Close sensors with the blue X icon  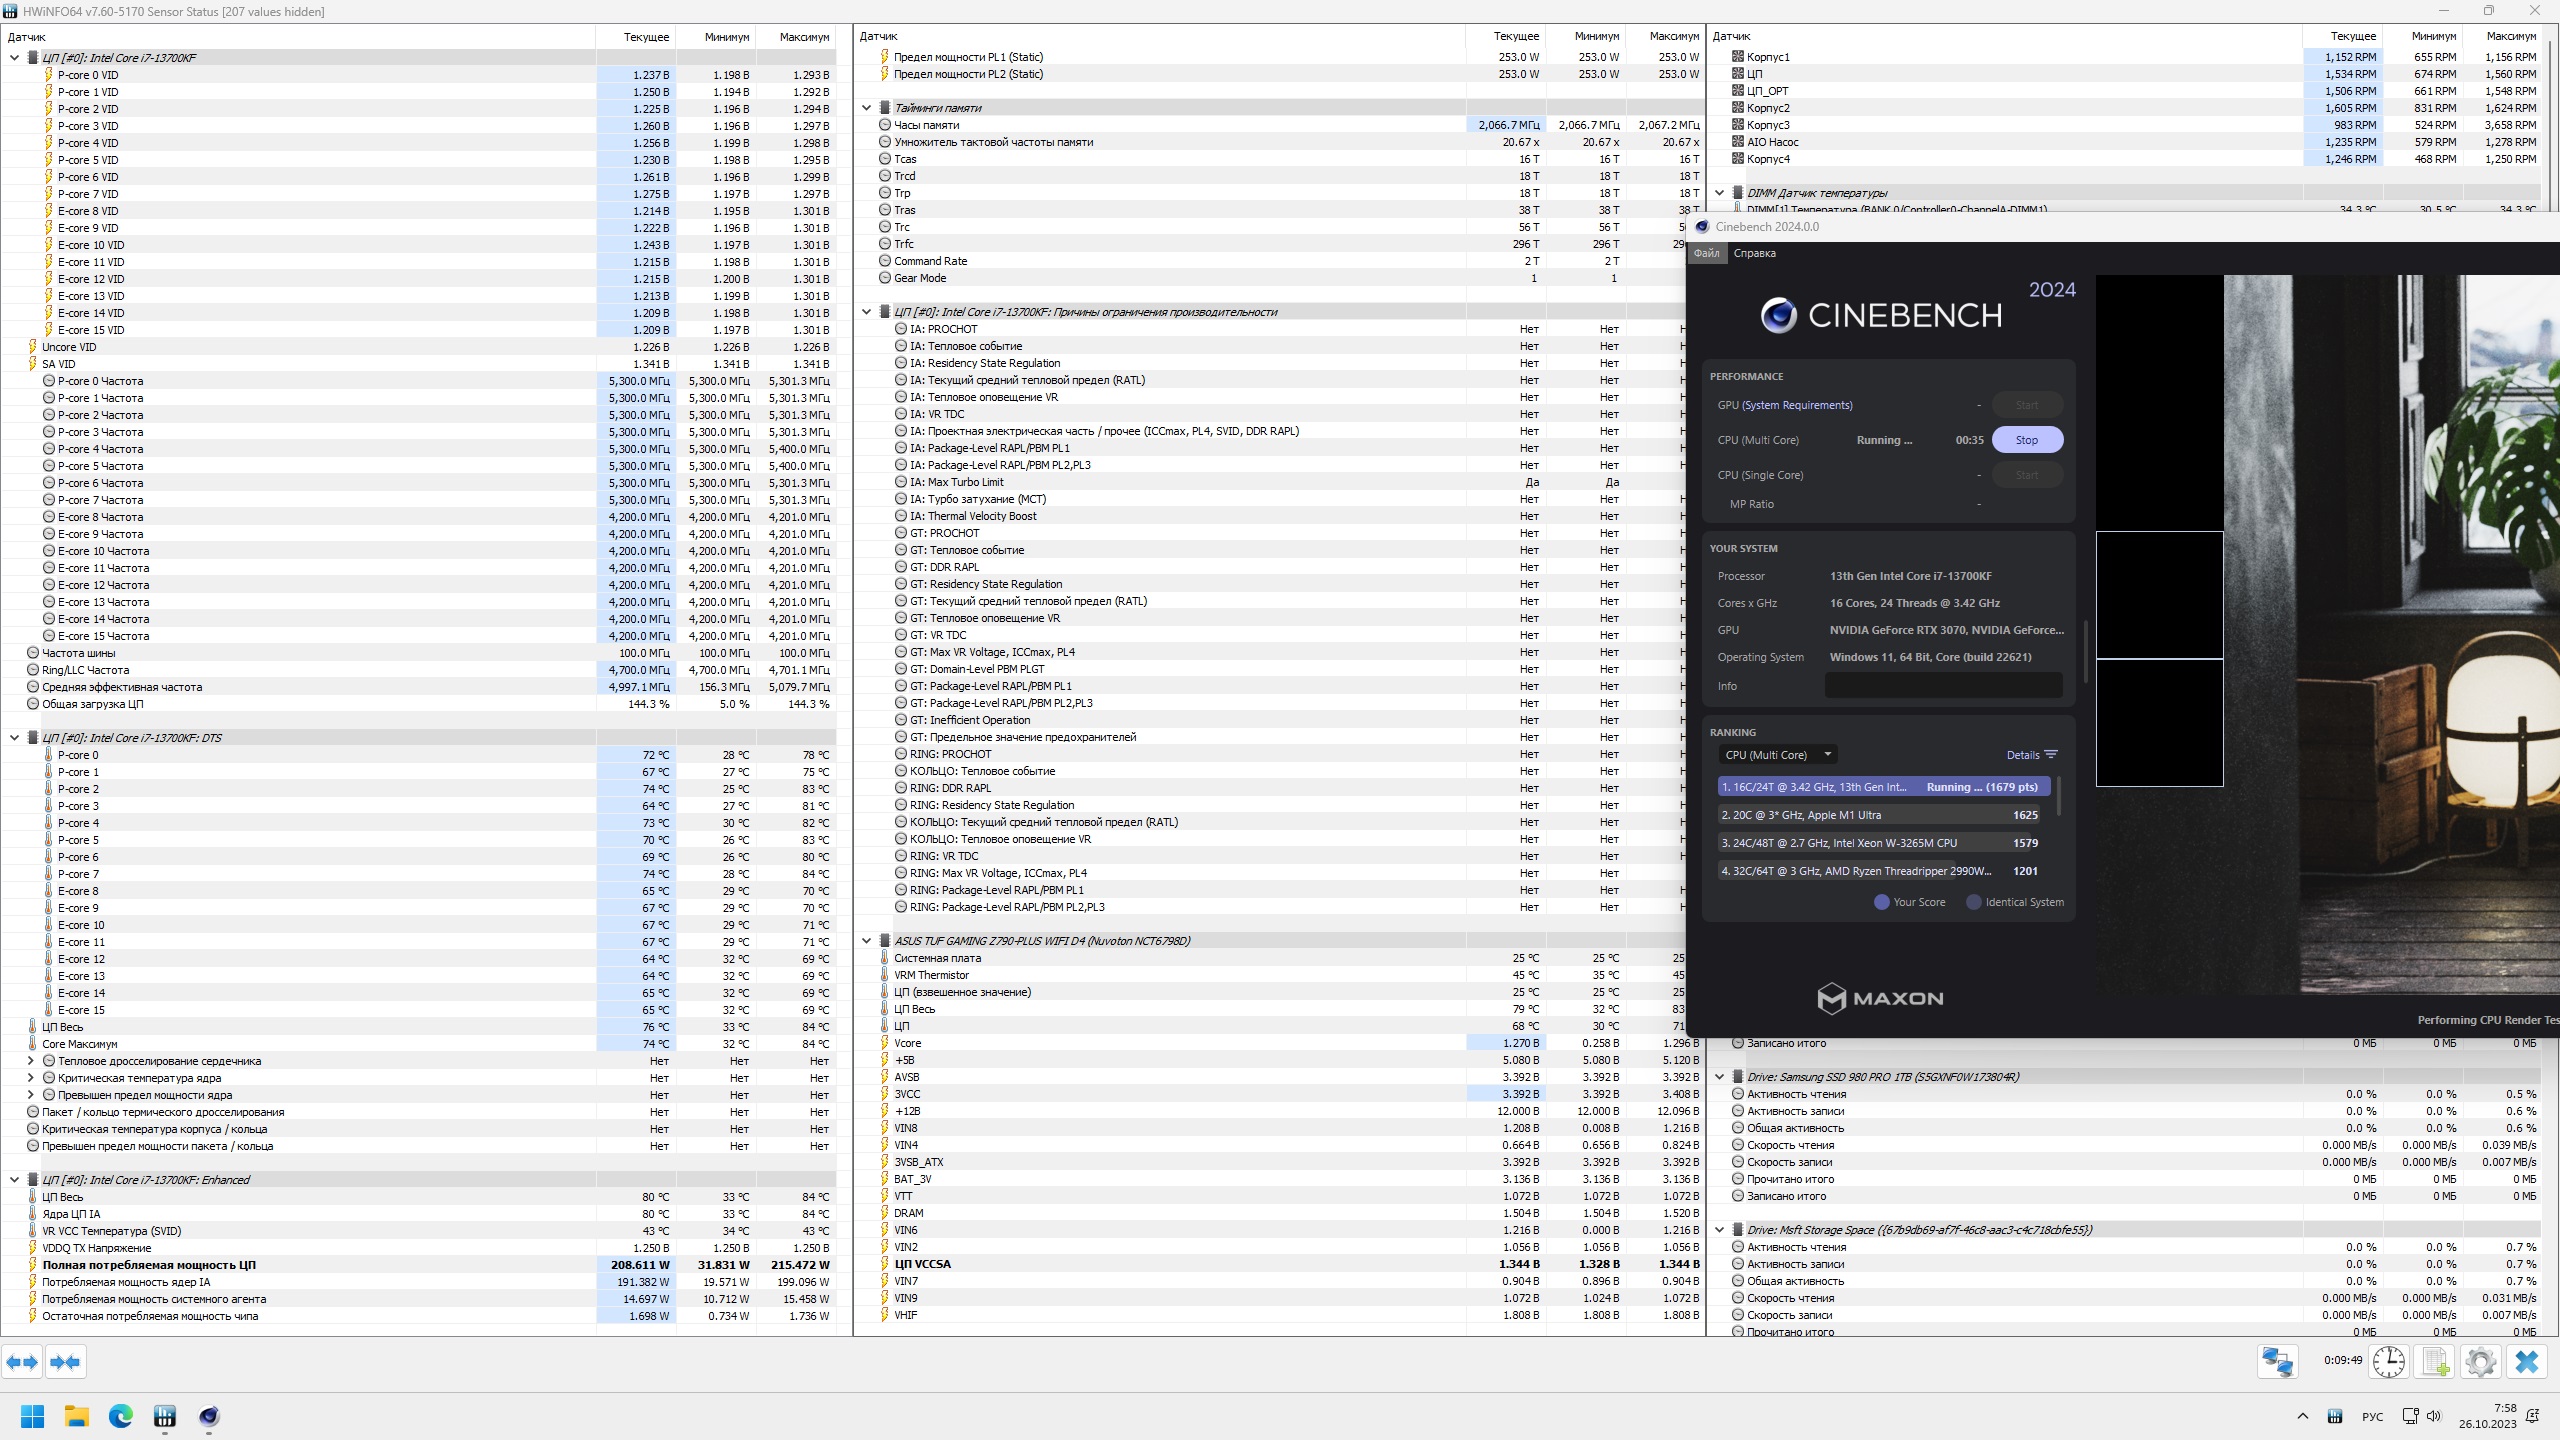click(2527, 1362)
